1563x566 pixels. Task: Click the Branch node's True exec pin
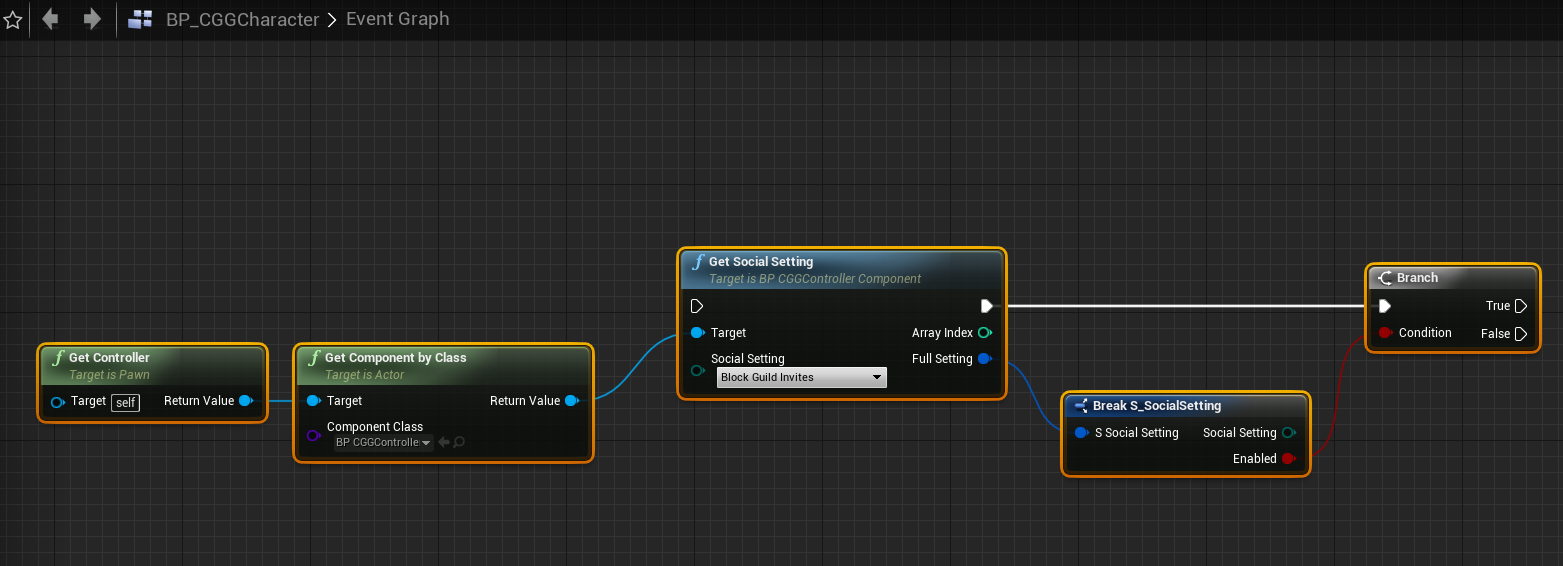1521,306
